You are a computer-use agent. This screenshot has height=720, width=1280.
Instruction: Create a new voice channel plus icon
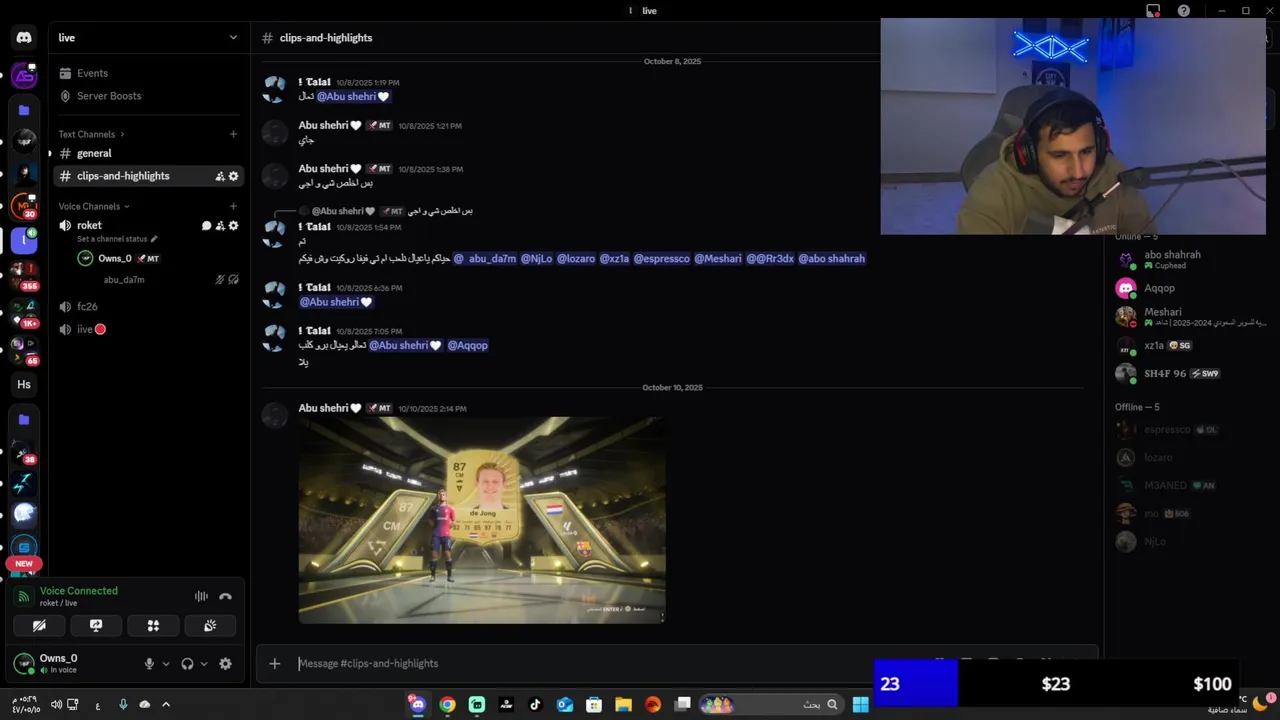click(x=233, y=206)
